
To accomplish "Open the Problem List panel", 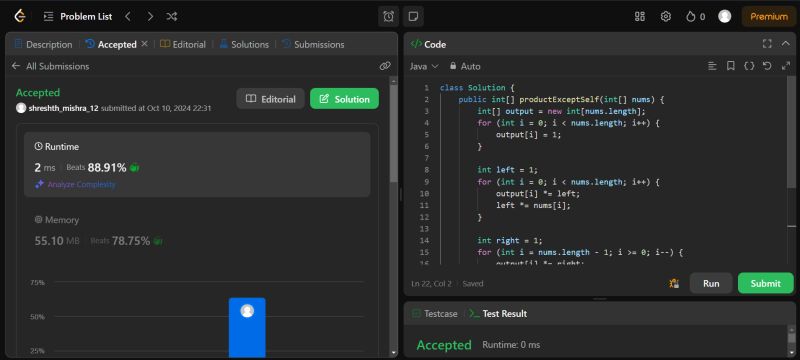I will [79, 16].
